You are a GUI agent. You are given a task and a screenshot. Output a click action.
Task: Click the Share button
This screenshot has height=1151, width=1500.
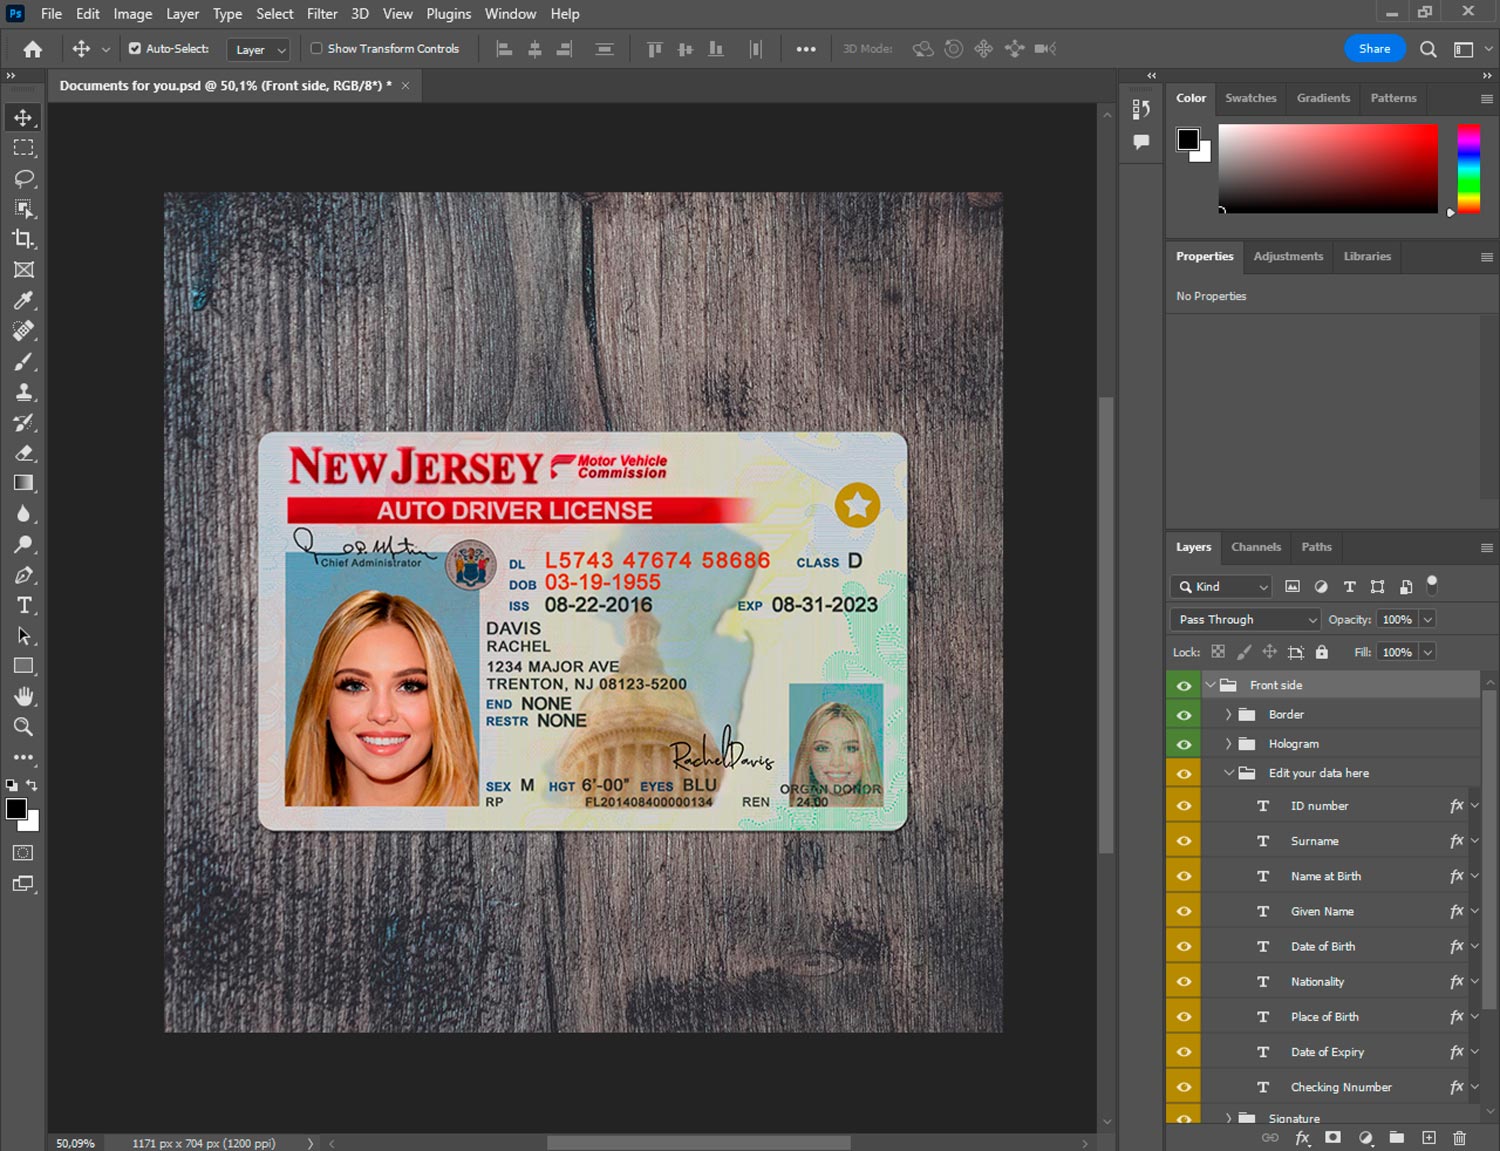[x=1374, y=49]
